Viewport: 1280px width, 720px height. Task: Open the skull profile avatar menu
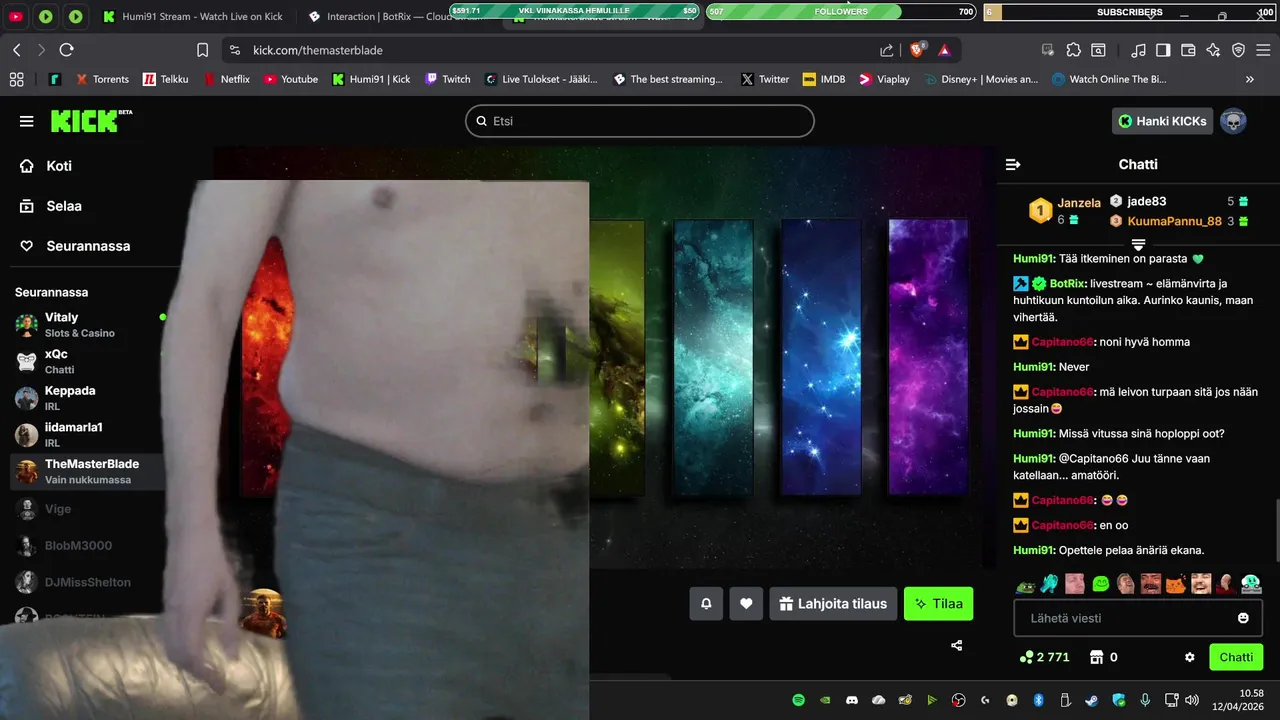coord(1233,121)
